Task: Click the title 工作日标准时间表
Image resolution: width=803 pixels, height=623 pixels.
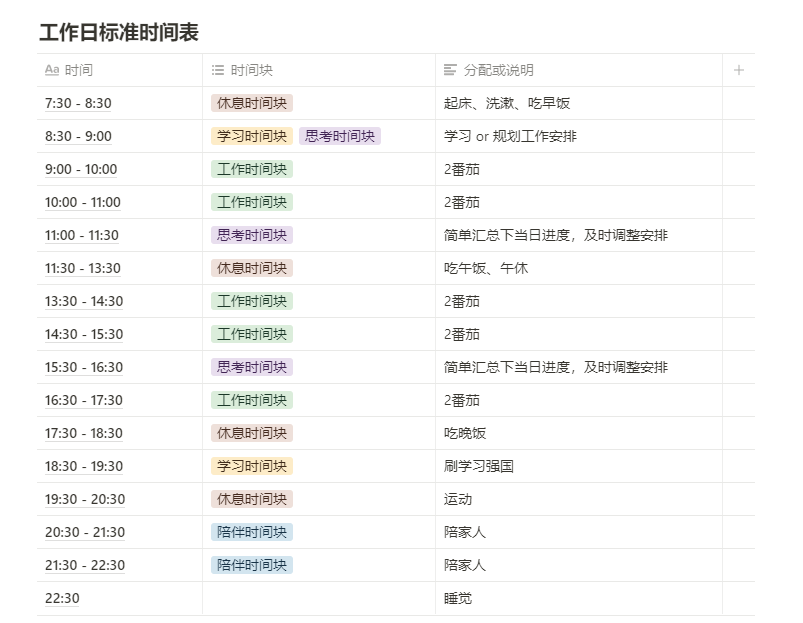Action: (x=119, y=32)
